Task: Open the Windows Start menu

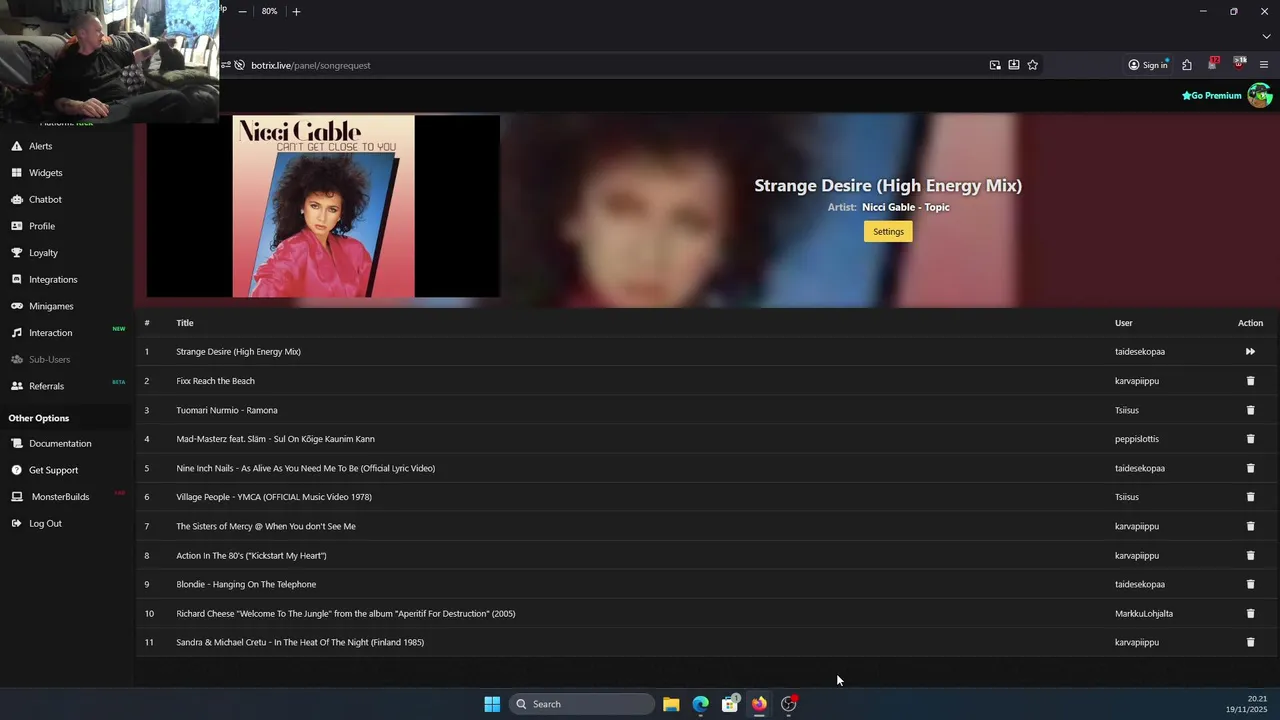Action: point(492,704)
